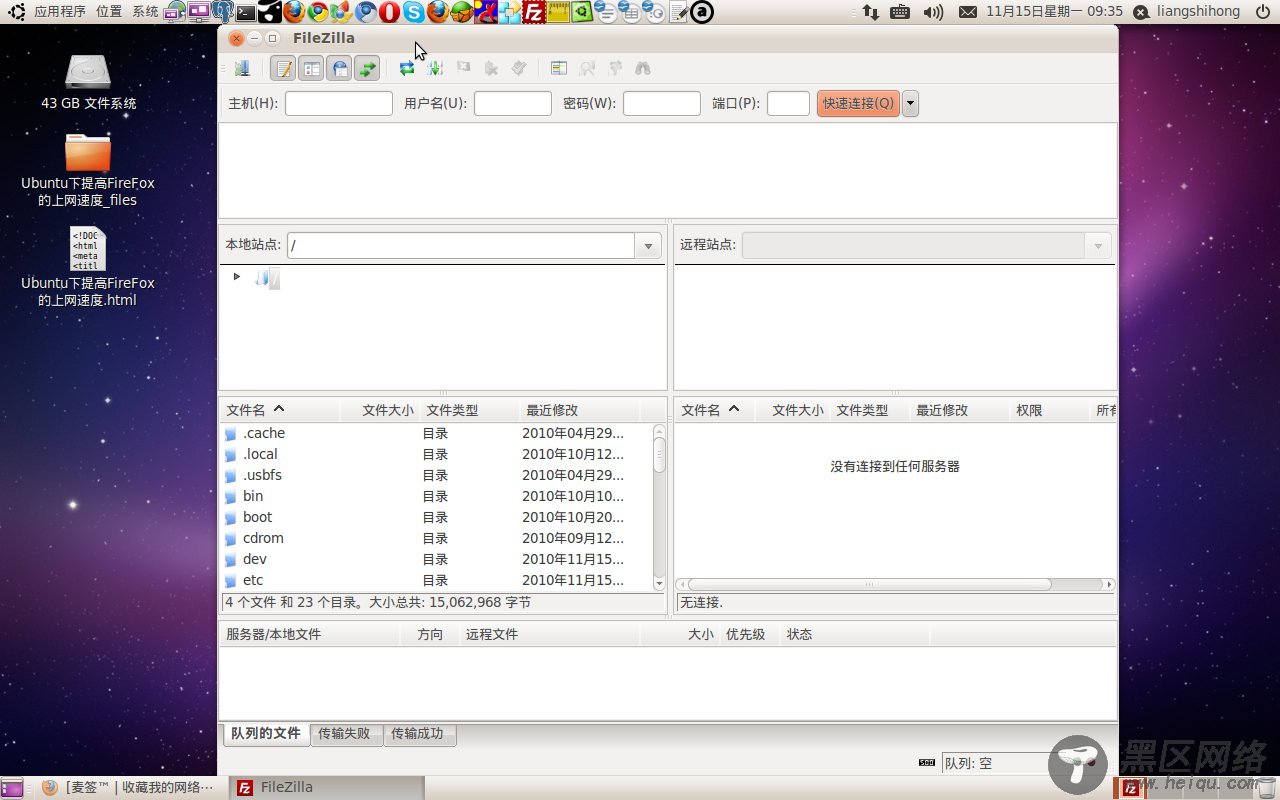Select the .usbfs directory row
The image size is (1280, 800).
[x=436, y=475]
